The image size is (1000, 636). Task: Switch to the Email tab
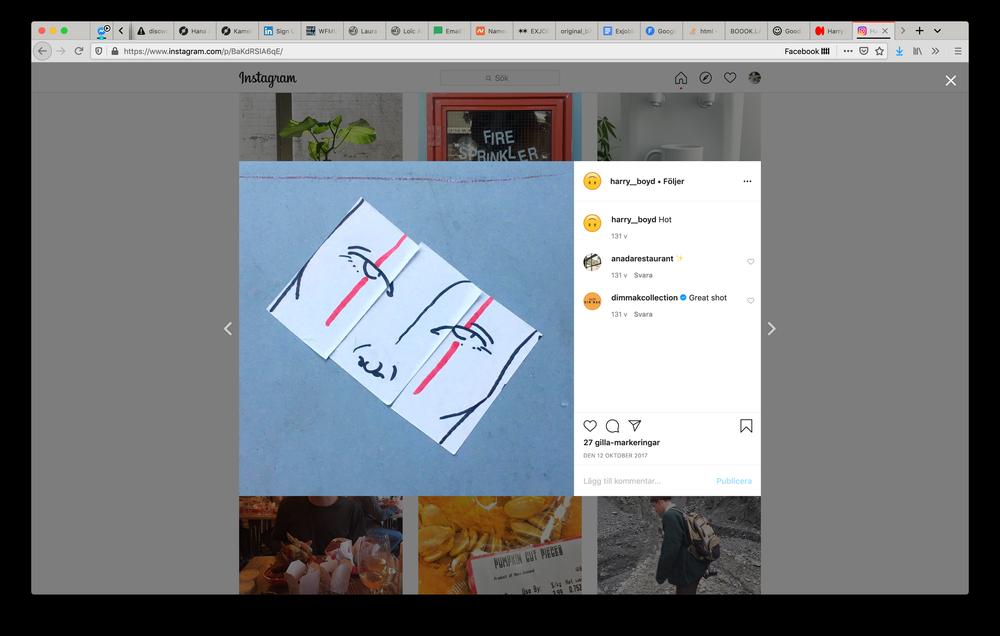pos(449,31)
